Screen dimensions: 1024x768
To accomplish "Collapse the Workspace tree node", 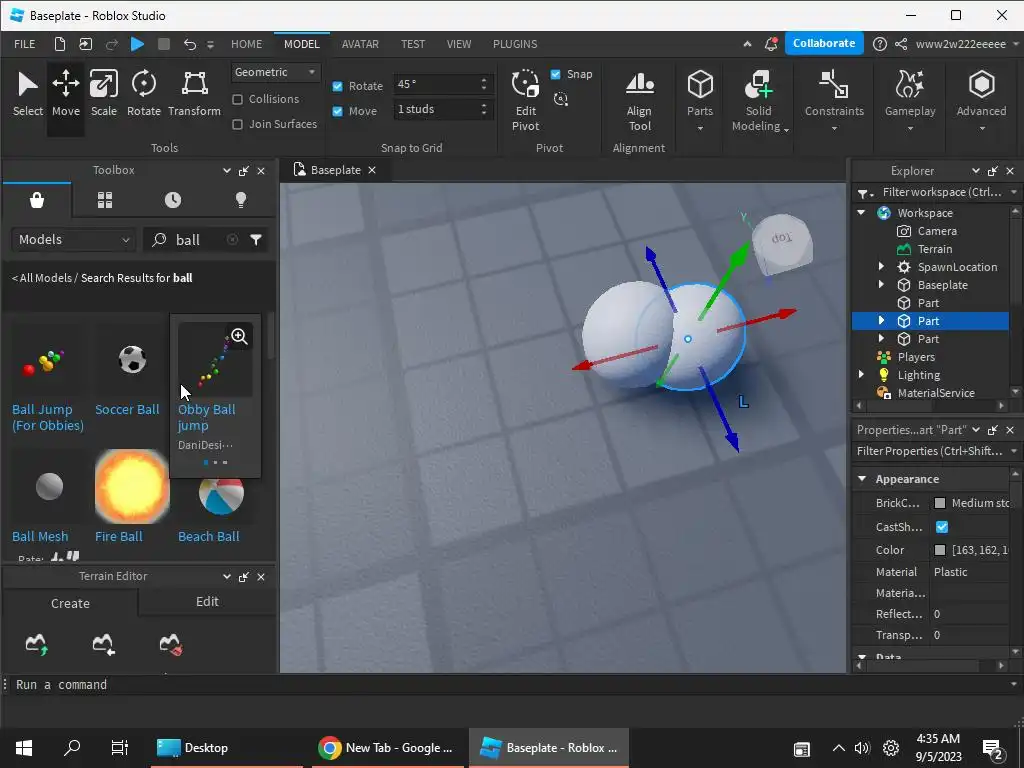I will pos(861,212).
